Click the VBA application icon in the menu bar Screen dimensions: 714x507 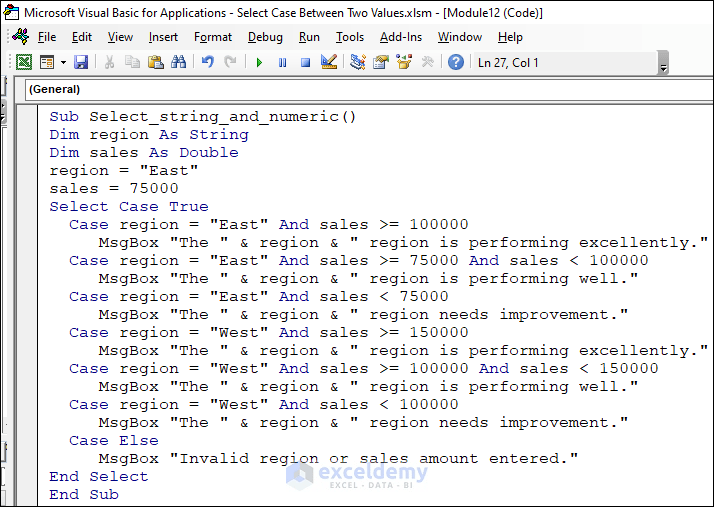20,36
